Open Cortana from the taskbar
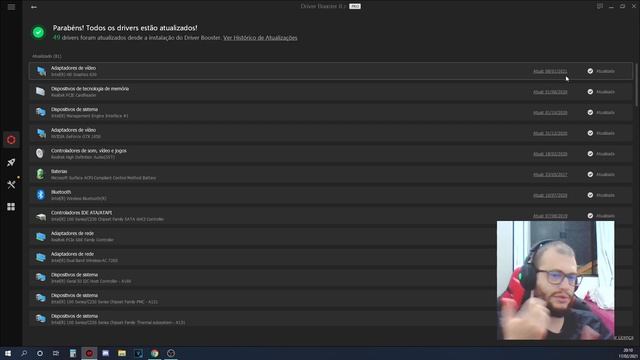The width and height of the screenshot is (640, 360). [40, 353]
